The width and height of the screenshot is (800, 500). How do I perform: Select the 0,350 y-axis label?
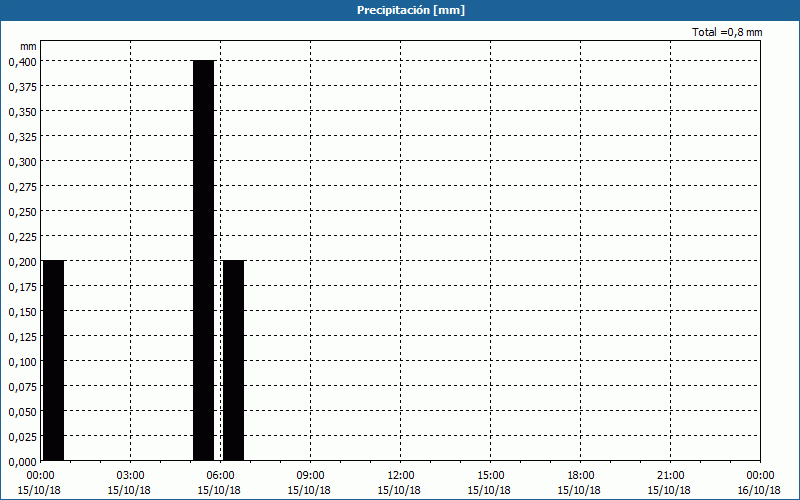coord(23,112)
